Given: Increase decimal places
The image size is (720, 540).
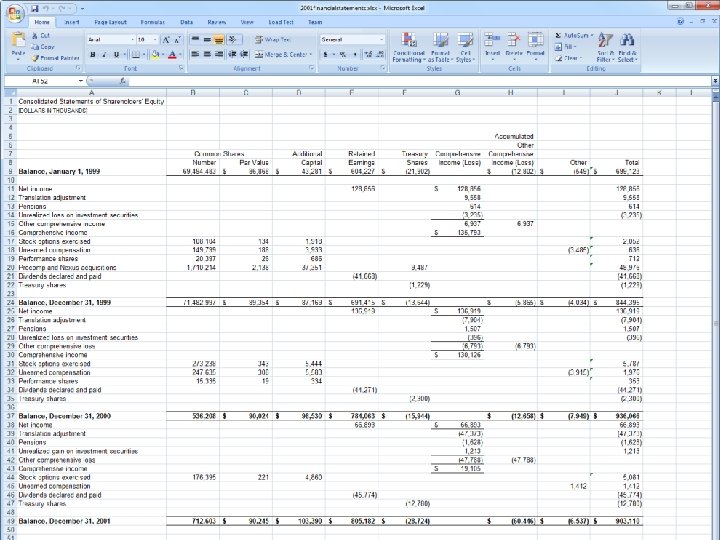Looking at the screenshot, I should (368, 54).
